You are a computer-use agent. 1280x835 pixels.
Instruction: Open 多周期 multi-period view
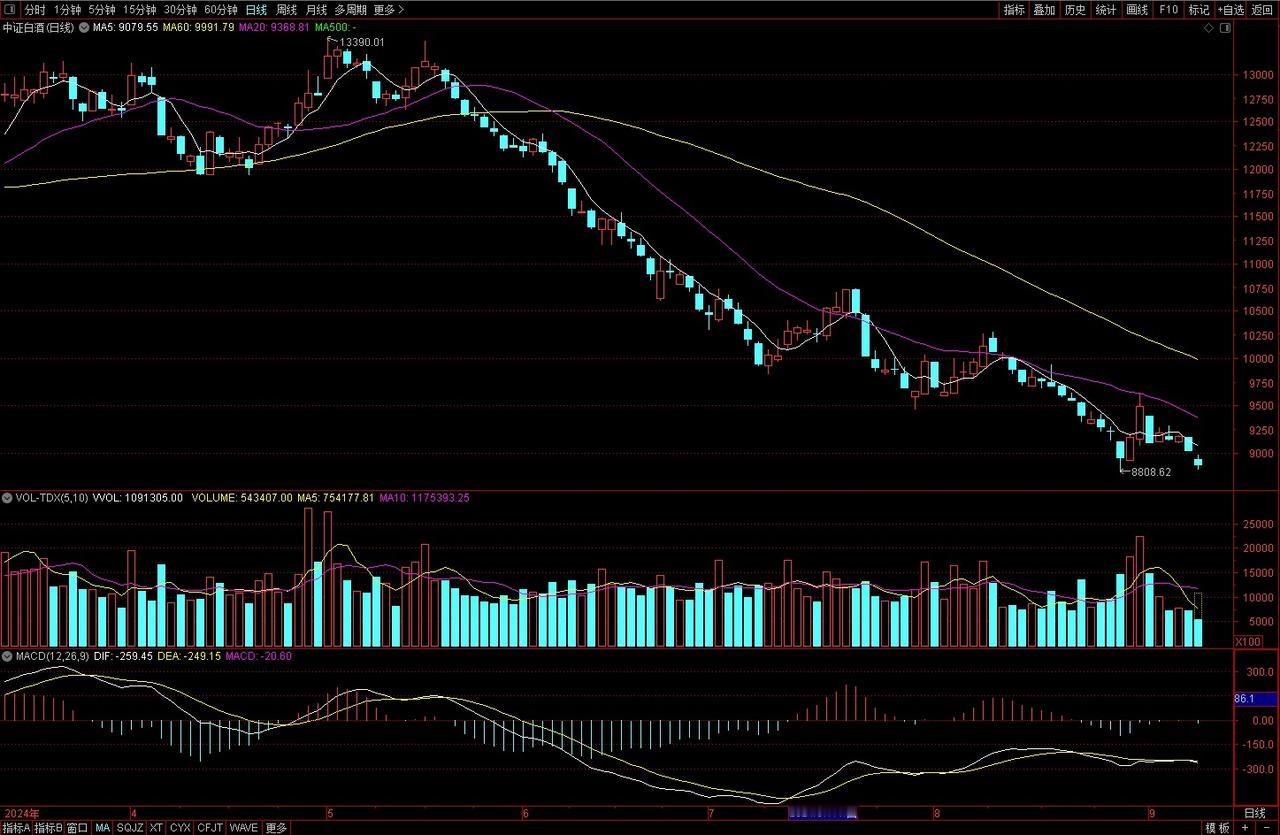pyautogui.click(x=351, y=9)
